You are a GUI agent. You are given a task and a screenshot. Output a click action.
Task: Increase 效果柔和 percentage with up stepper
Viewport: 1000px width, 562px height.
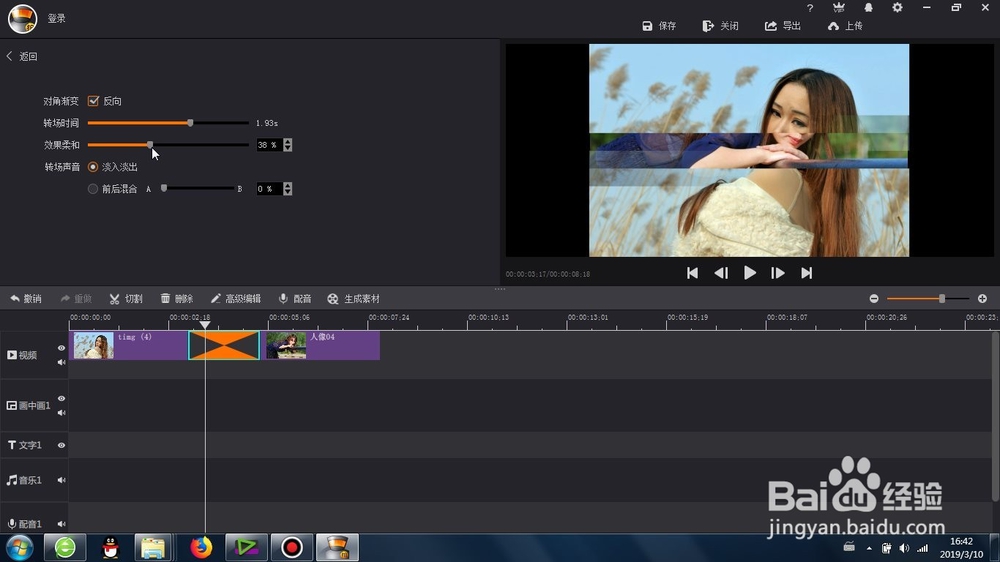(288, 142)
